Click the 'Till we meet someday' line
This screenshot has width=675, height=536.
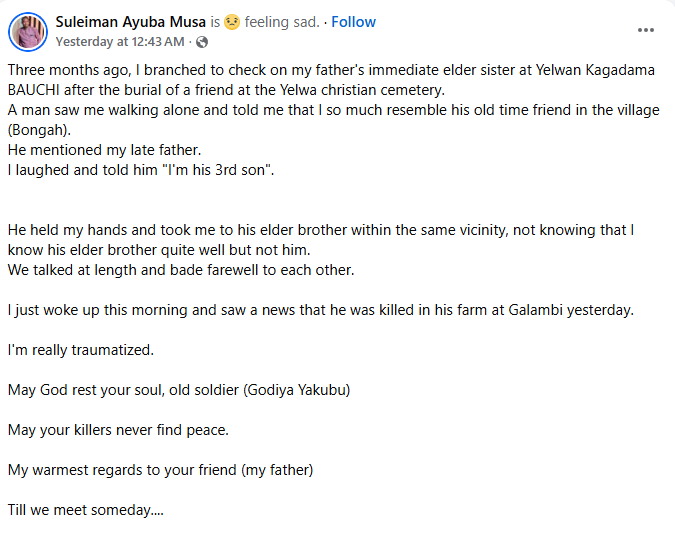[85, 510]
